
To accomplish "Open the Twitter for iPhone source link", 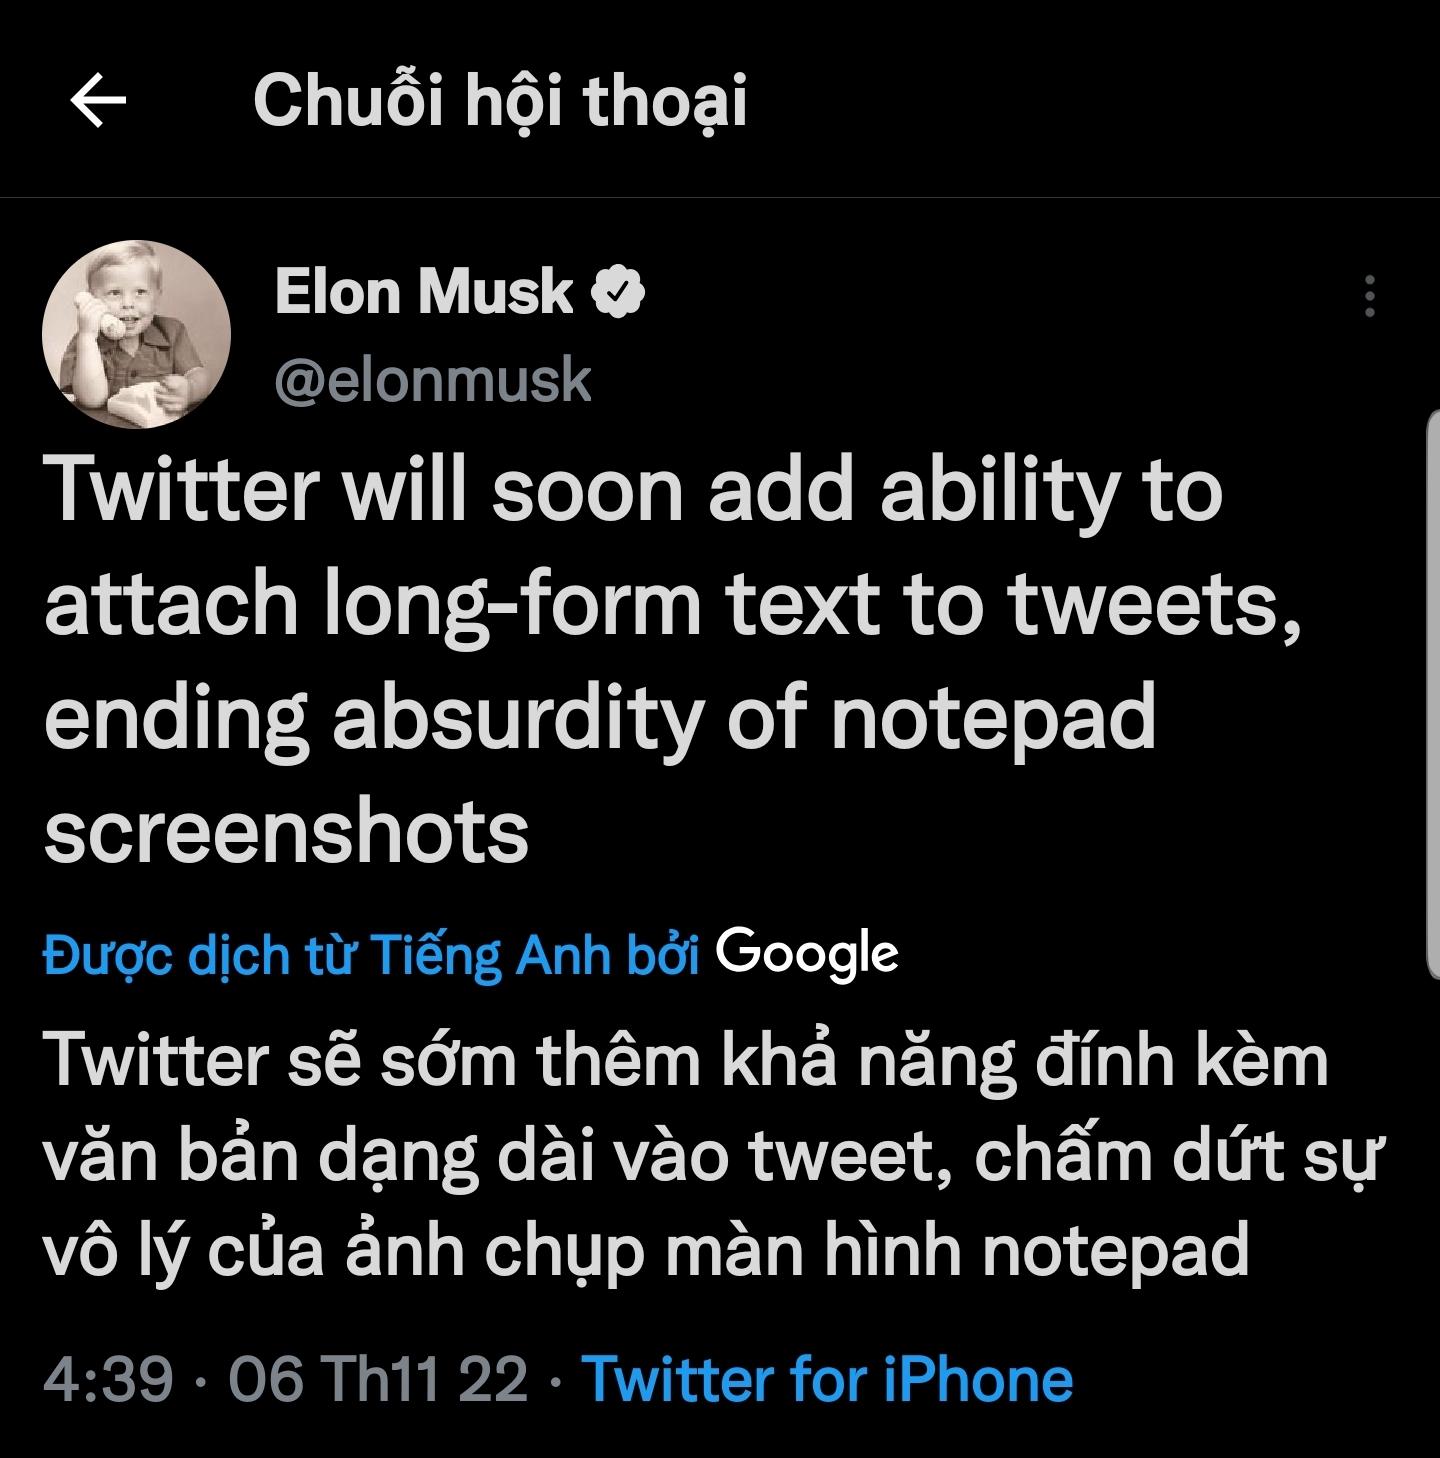I will pyautogui.click(x=827, y=1379).
